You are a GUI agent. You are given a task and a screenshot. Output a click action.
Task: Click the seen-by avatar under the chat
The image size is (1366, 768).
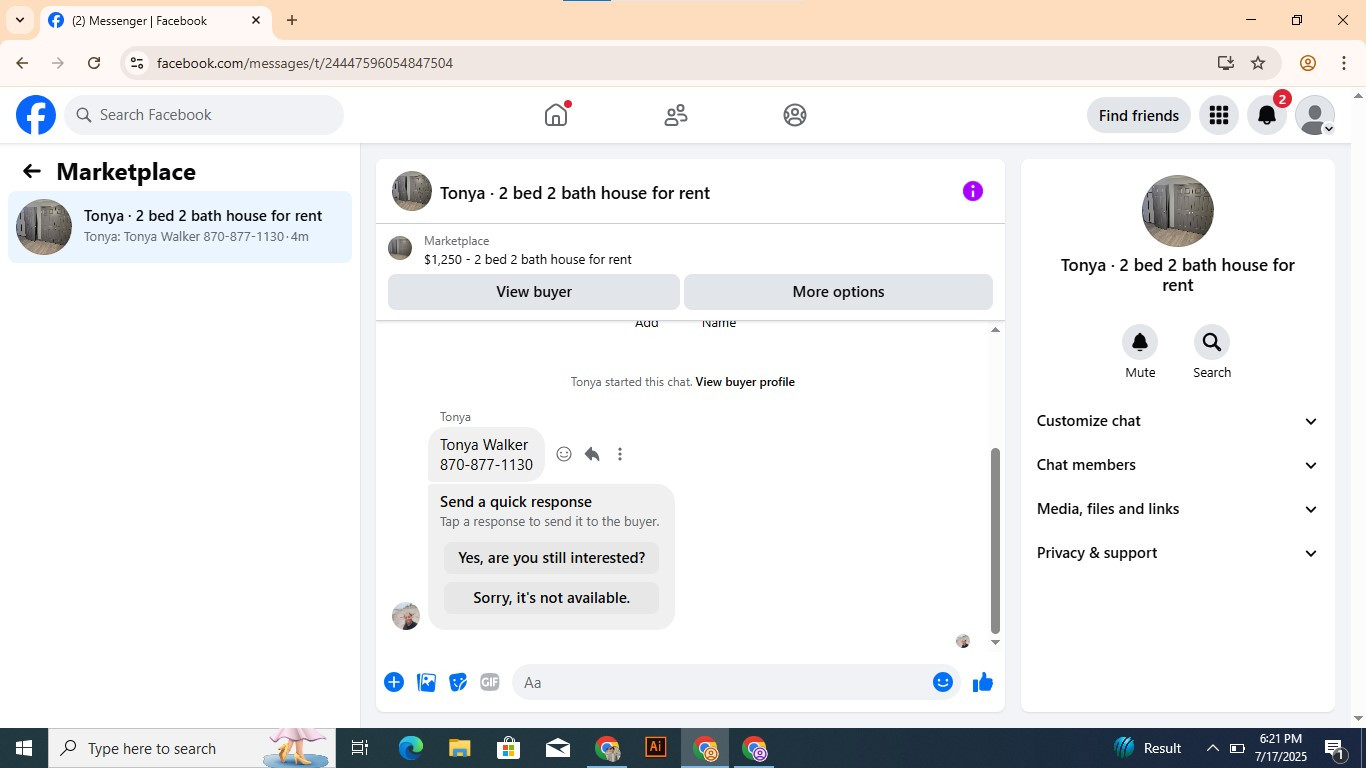pos(963,641)
